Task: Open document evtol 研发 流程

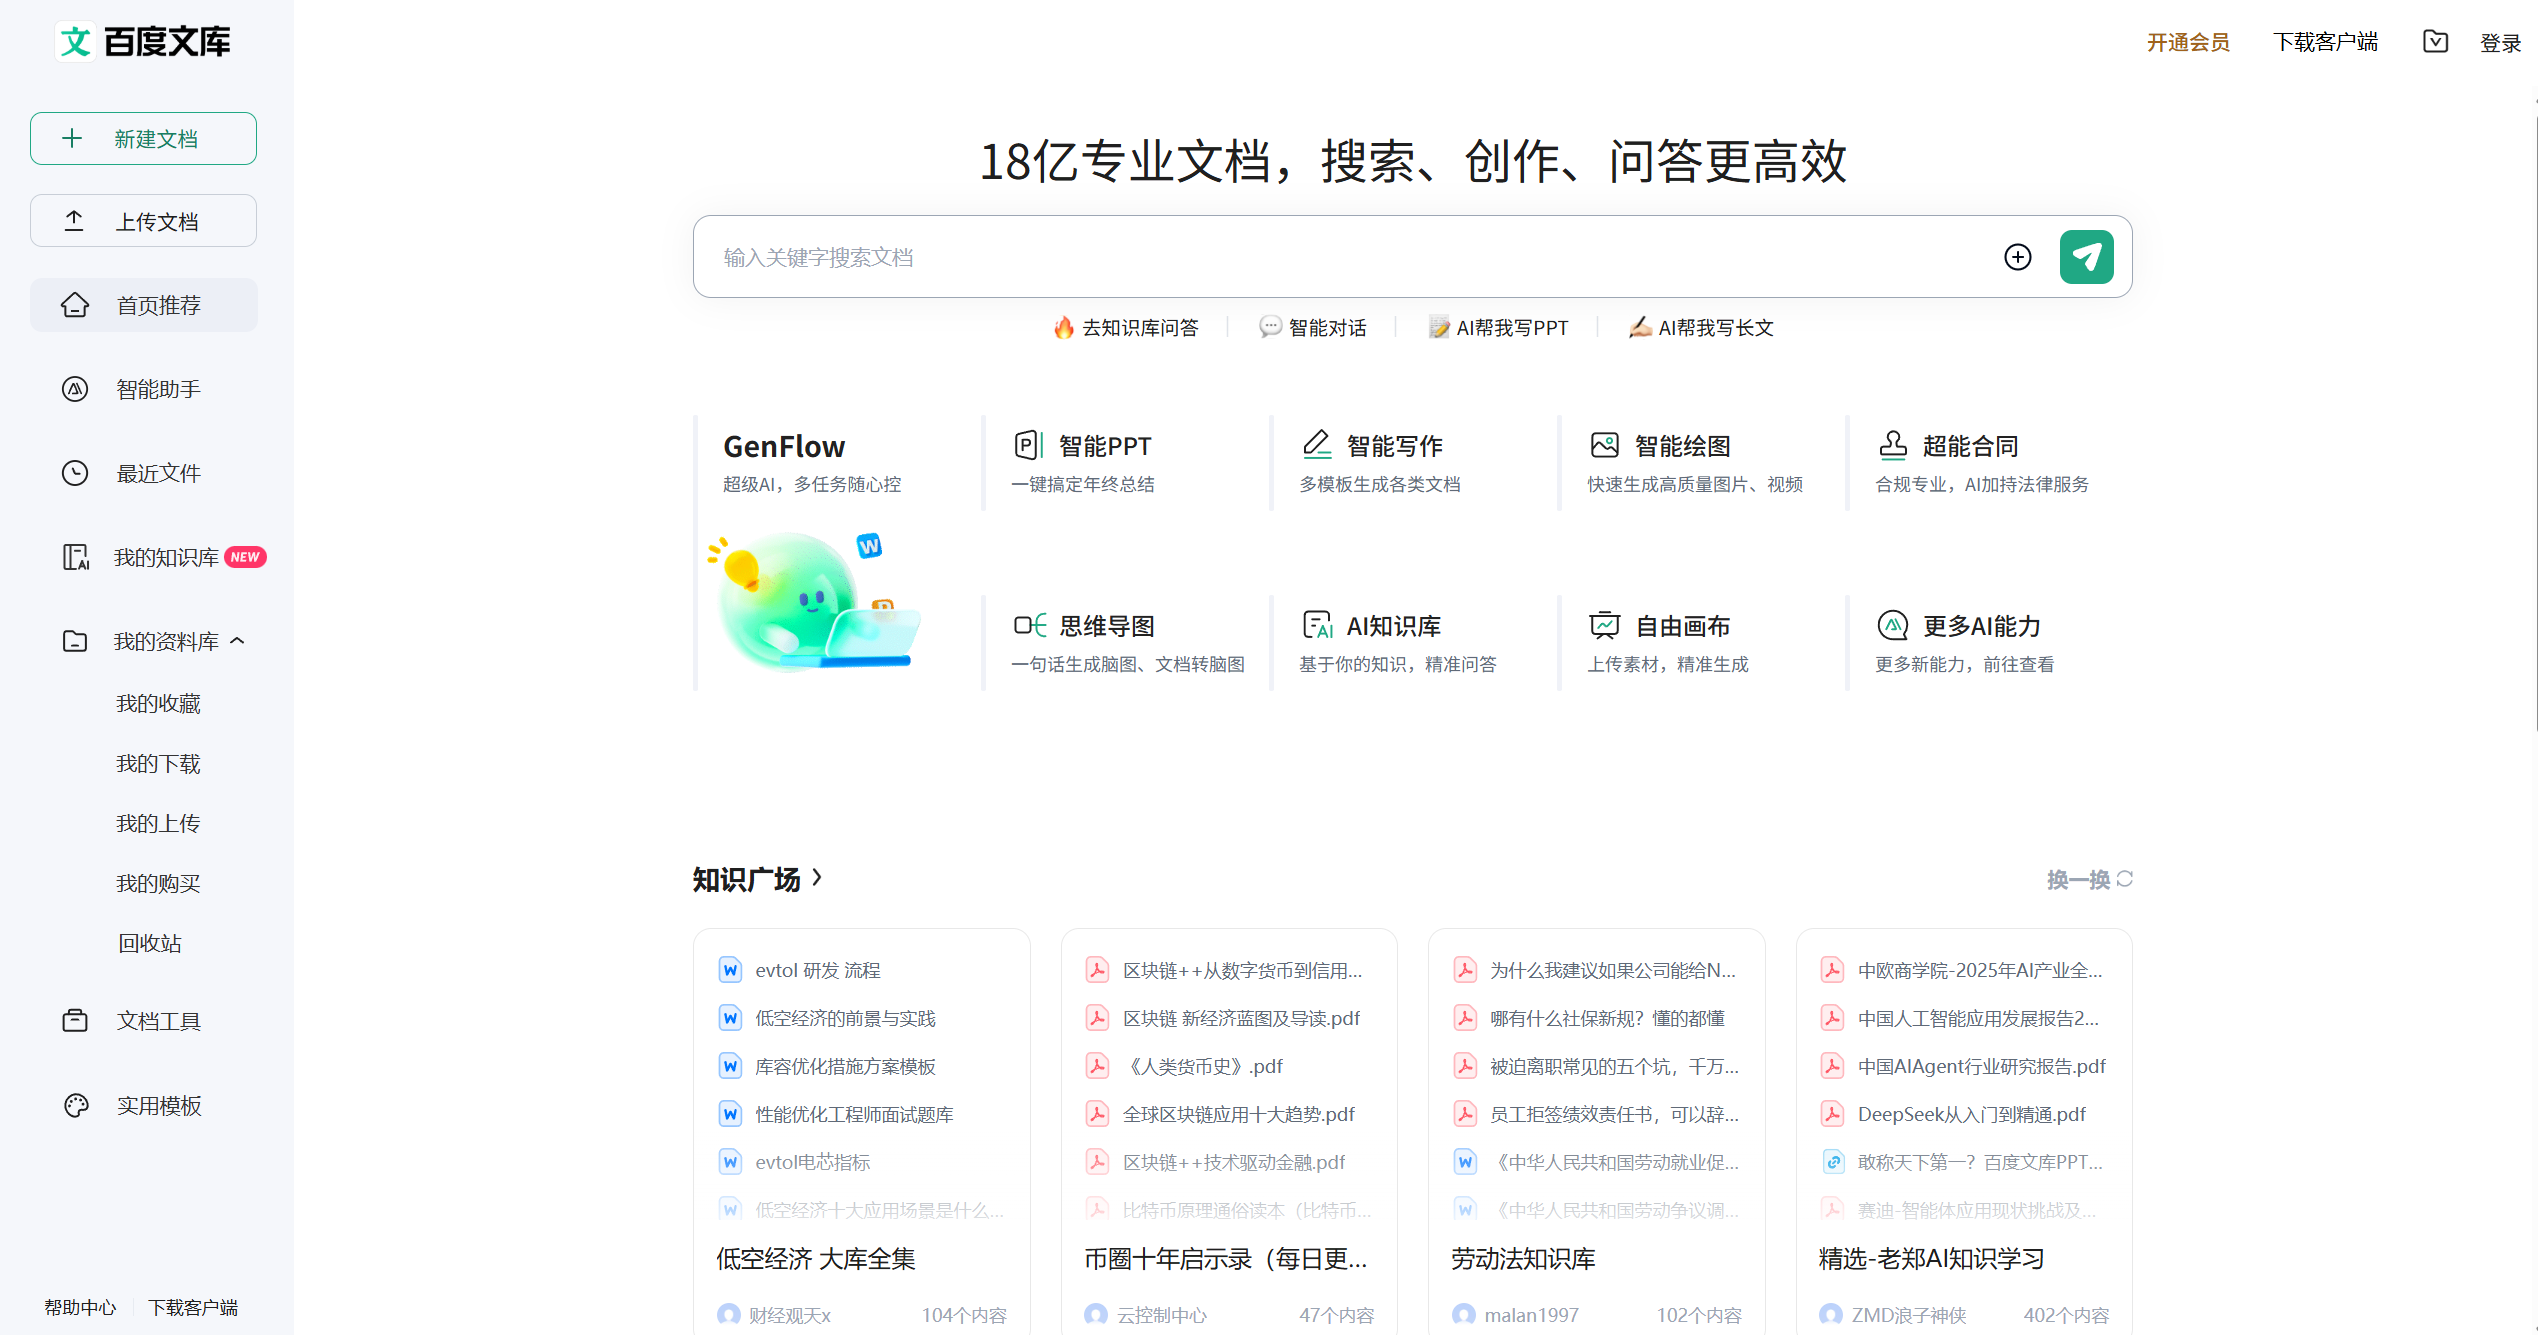Action: (x=818, y=970)
